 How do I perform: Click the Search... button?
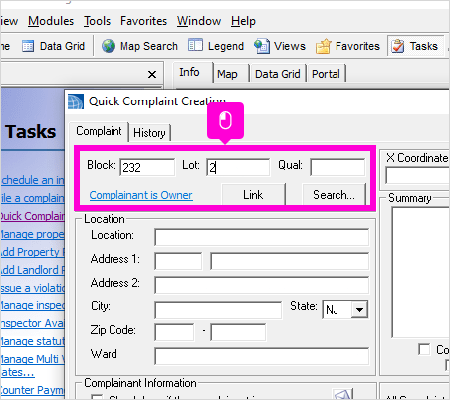(334, 195)
